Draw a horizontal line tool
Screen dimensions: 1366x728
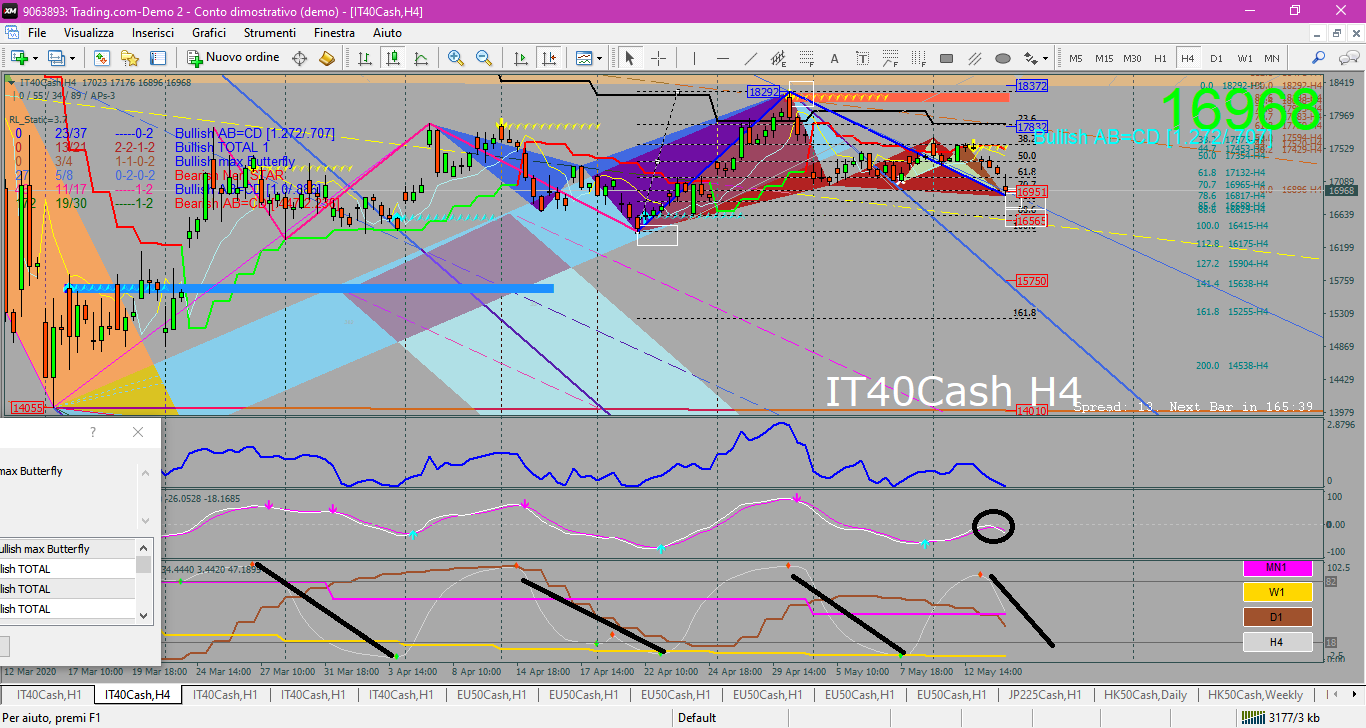(x=722, y=58)
